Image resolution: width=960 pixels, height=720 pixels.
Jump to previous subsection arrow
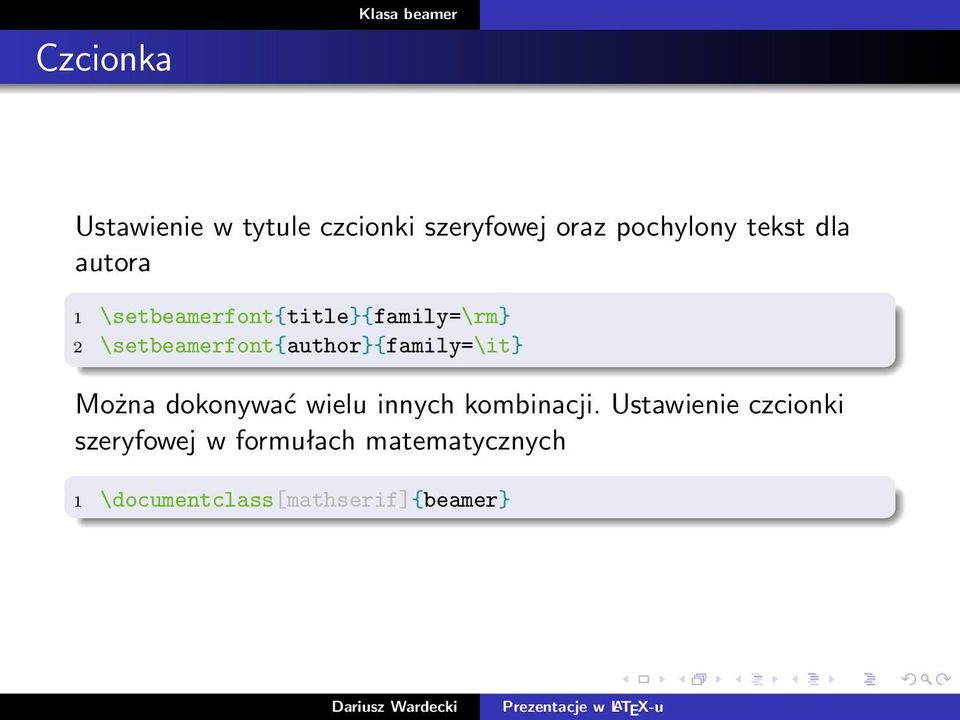pyautogui.click(x=738, y=679)
